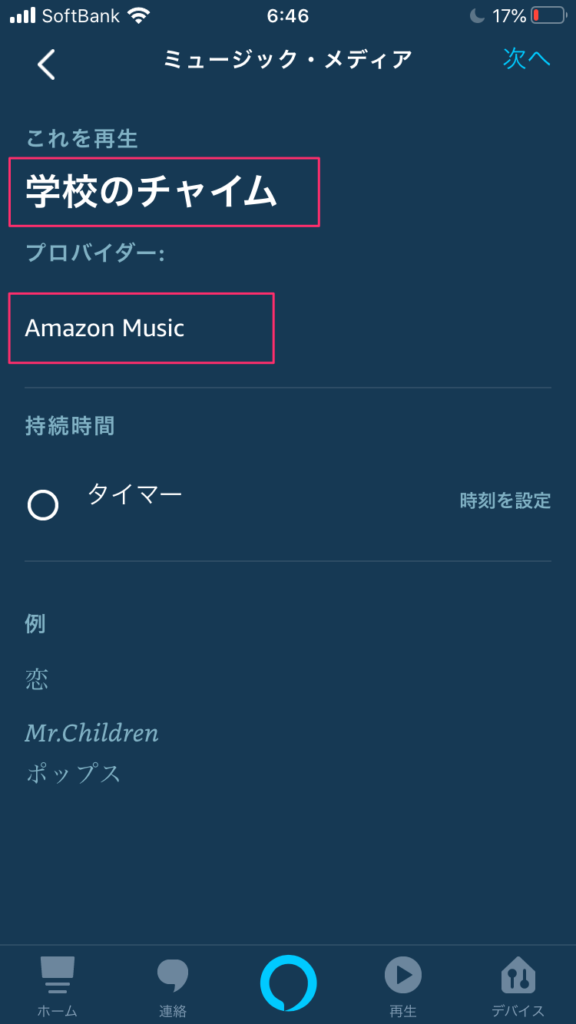Tap the battery indicator in status bar

point(547,16)
